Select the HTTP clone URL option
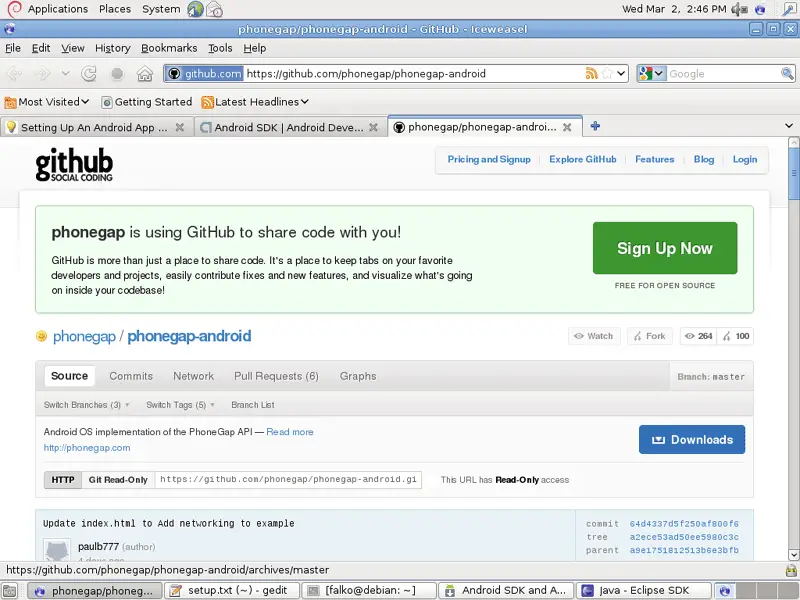 tap(63, 480)
